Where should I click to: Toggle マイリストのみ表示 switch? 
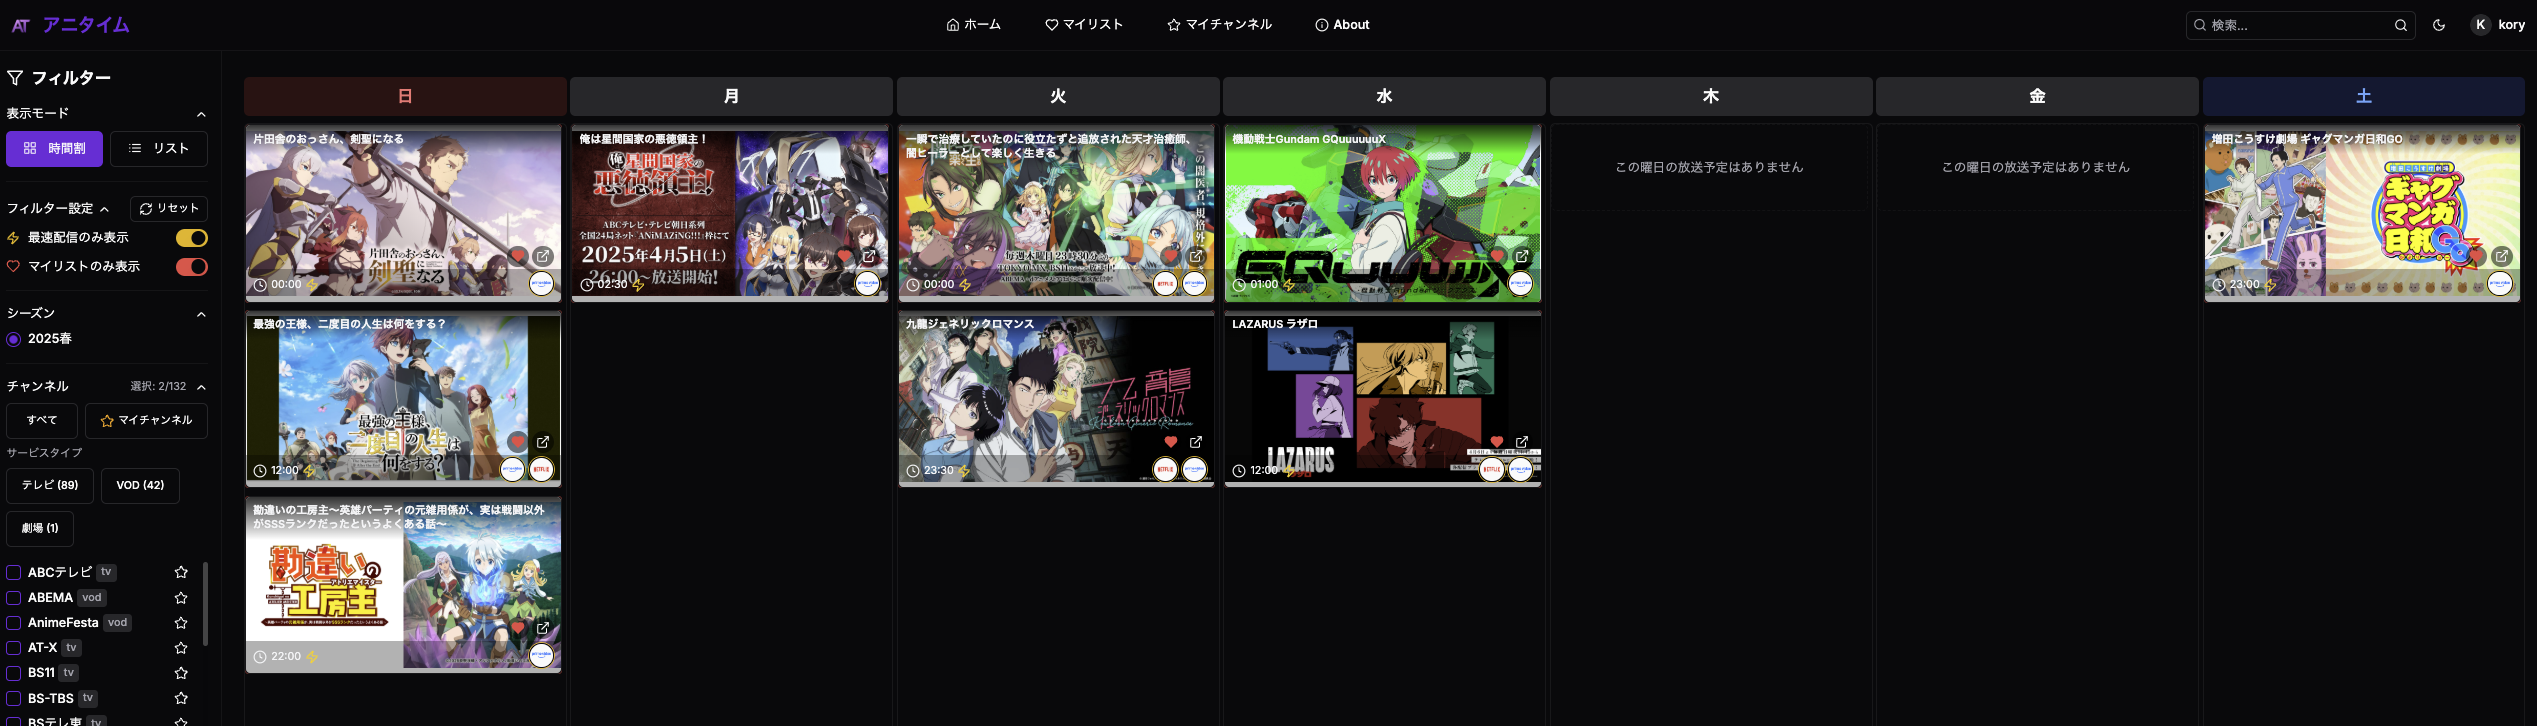tap(192, 267)
